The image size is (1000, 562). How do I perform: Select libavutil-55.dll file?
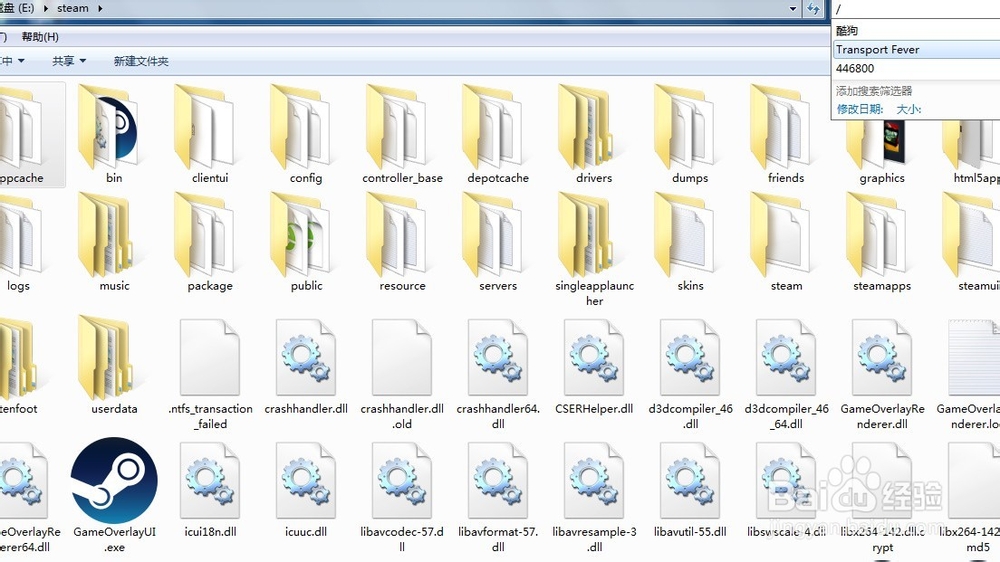tap(690, 490)
